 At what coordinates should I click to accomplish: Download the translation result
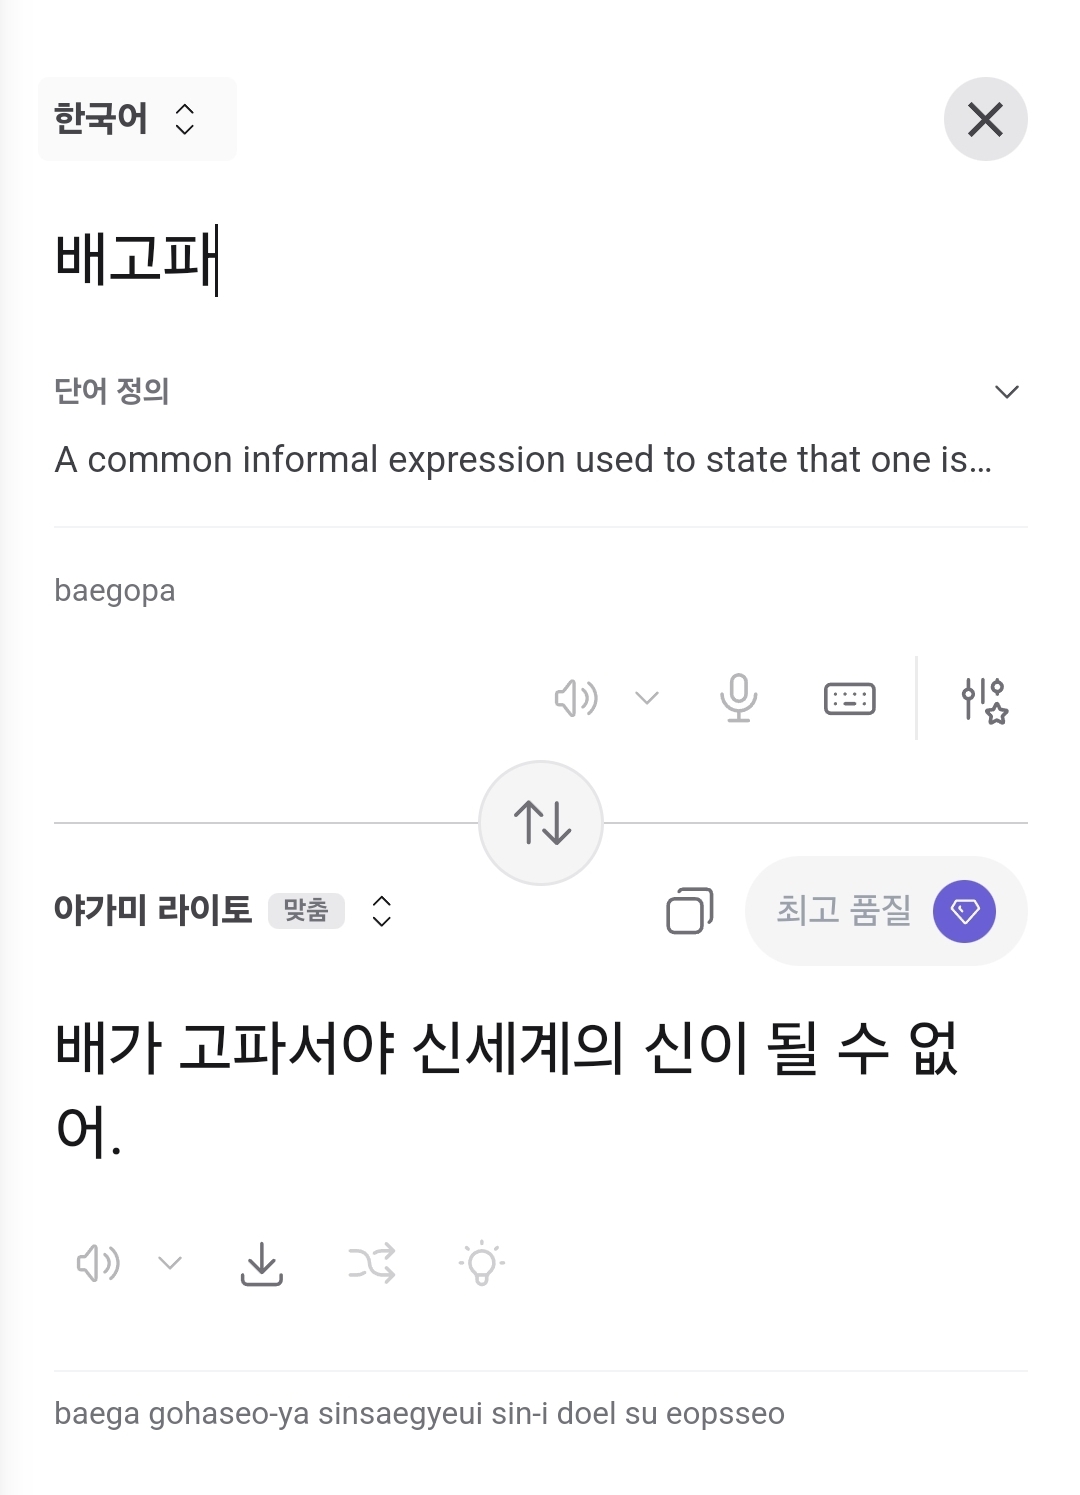262,1264
